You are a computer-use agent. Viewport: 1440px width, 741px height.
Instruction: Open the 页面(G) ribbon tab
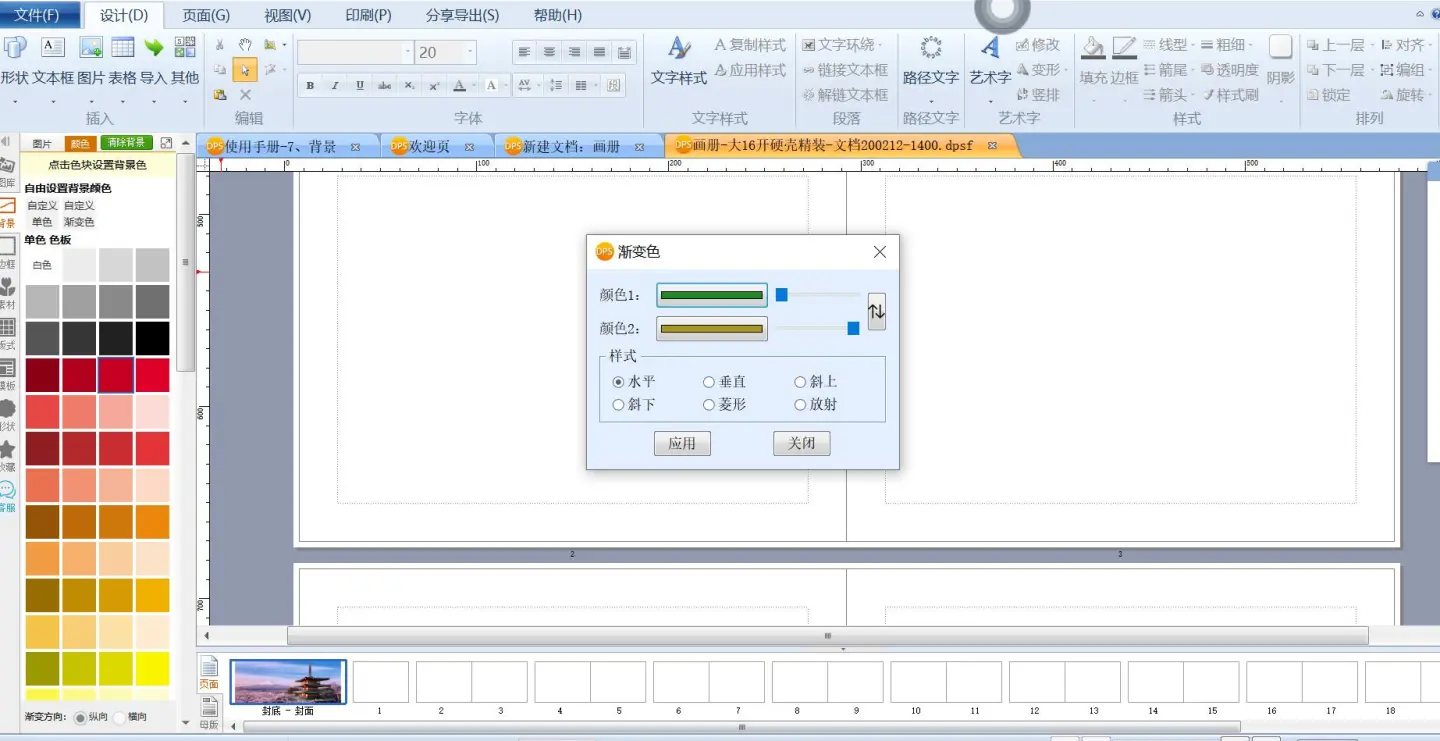206,15
